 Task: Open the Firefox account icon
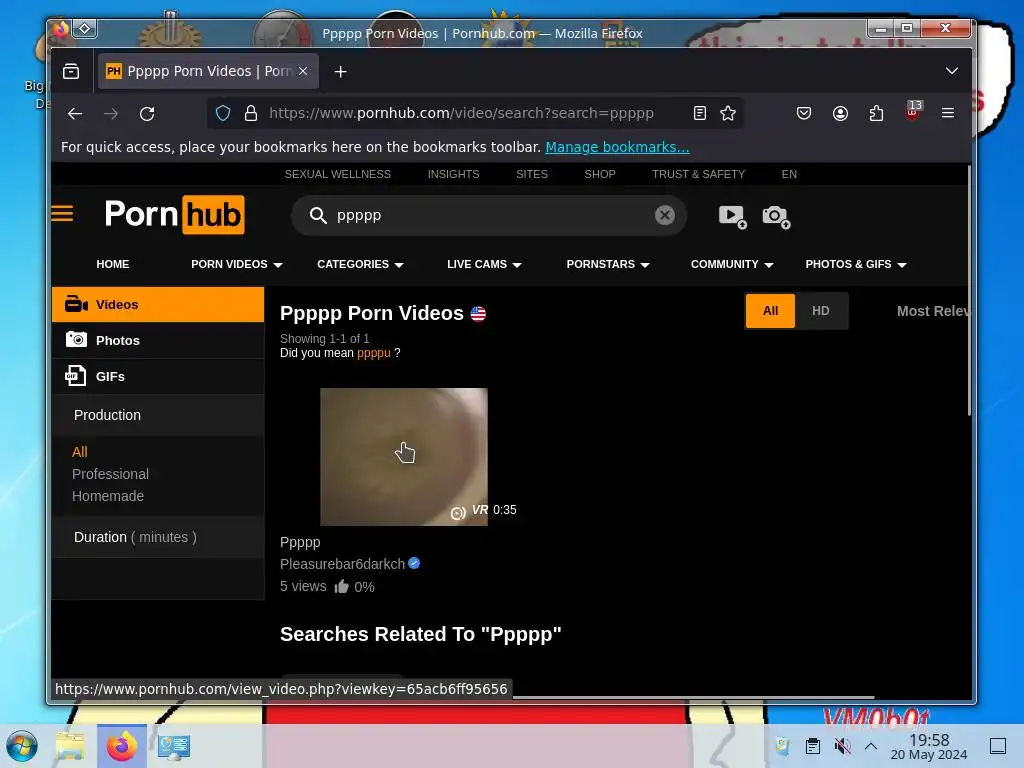840,114
